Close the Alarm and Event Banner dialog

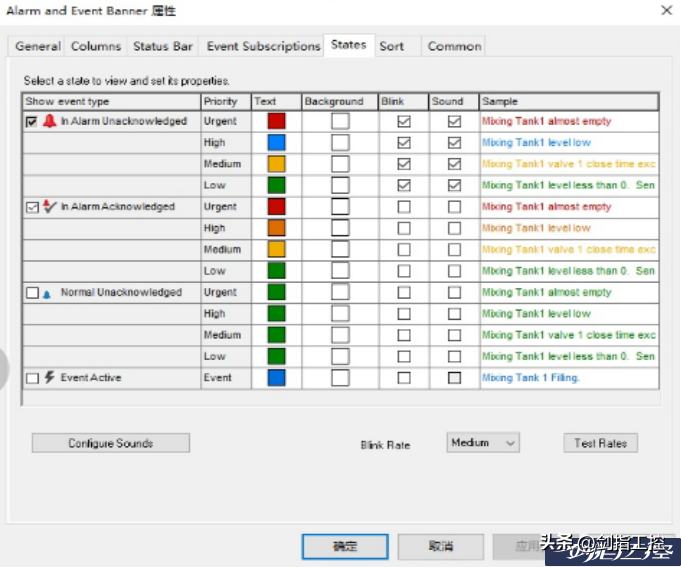click(666, 9)
